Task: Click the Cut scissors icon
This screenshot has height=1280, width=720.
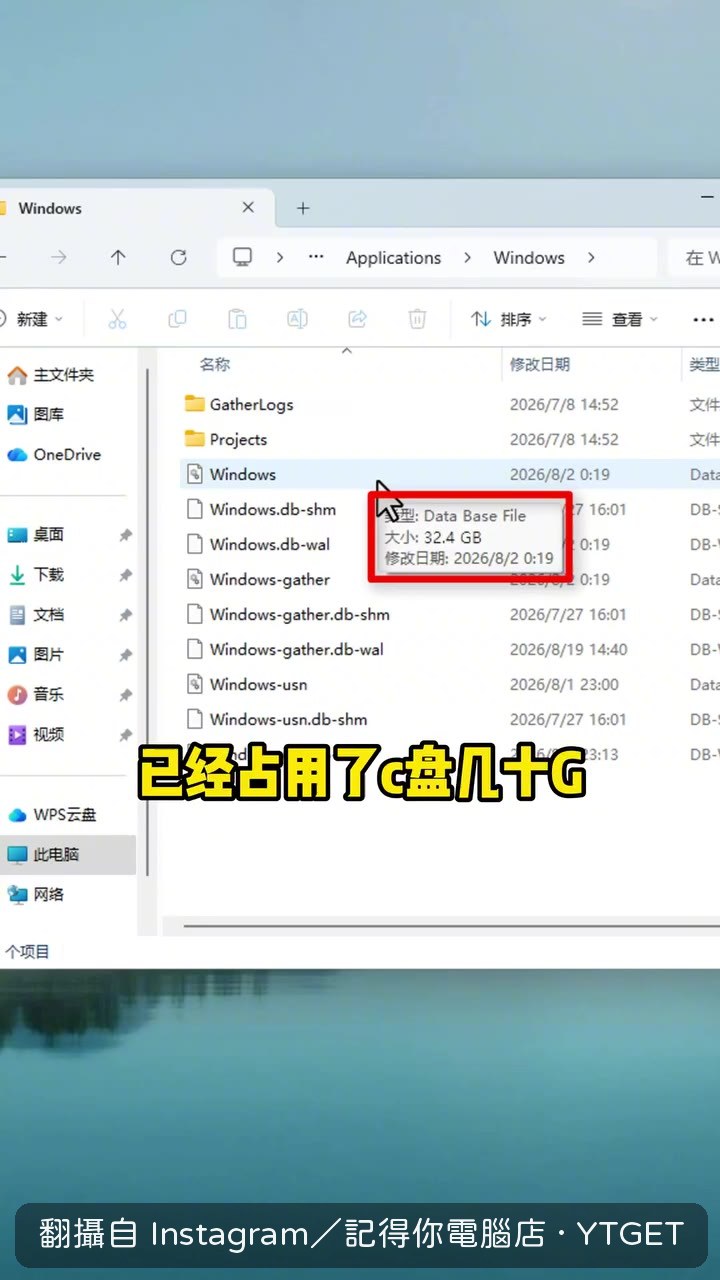Action: (x=117, y=319)
